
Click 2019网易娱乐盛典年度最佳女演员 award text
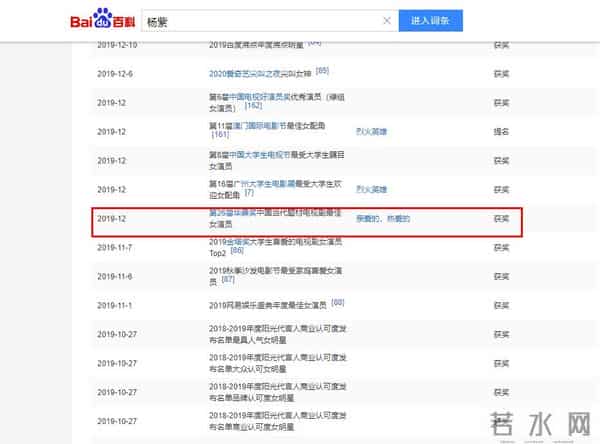267,305
